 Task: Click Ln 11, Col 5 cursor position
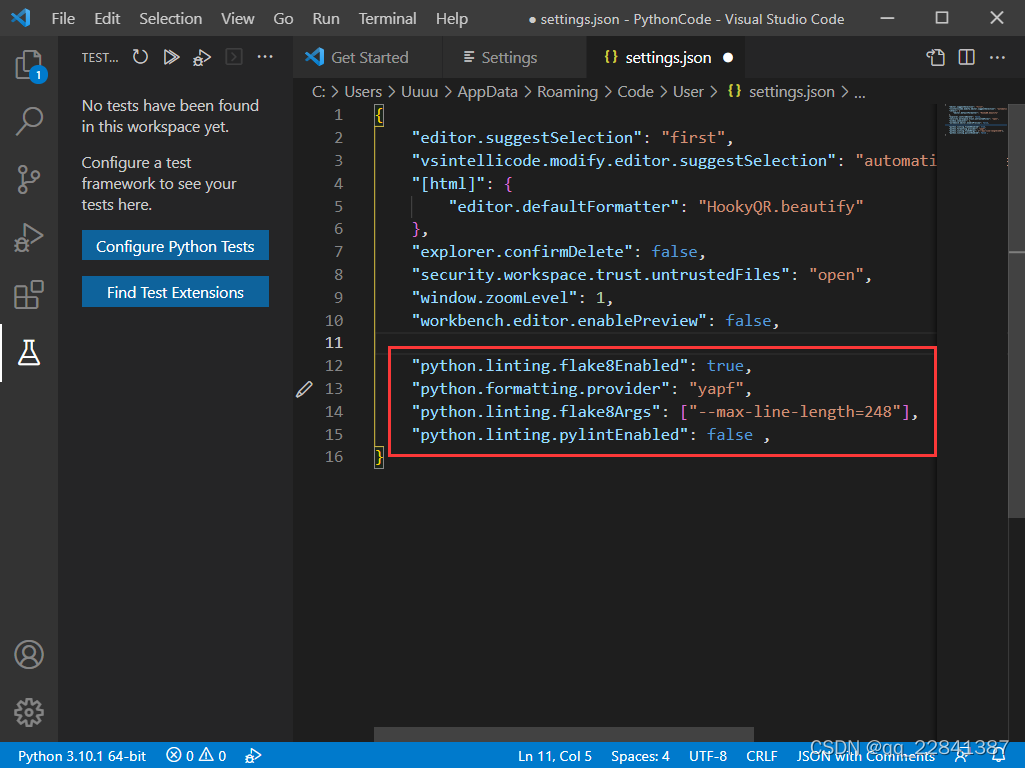pos(554,756)
